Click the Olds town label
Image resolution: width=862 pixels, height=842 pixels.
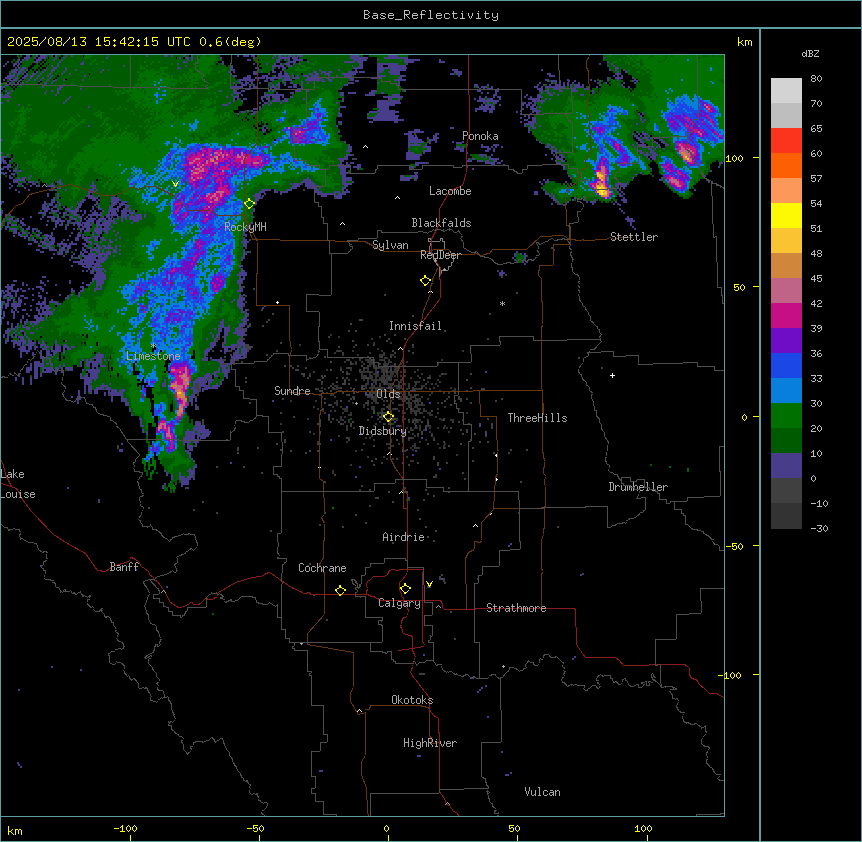[x=388, y=394]
